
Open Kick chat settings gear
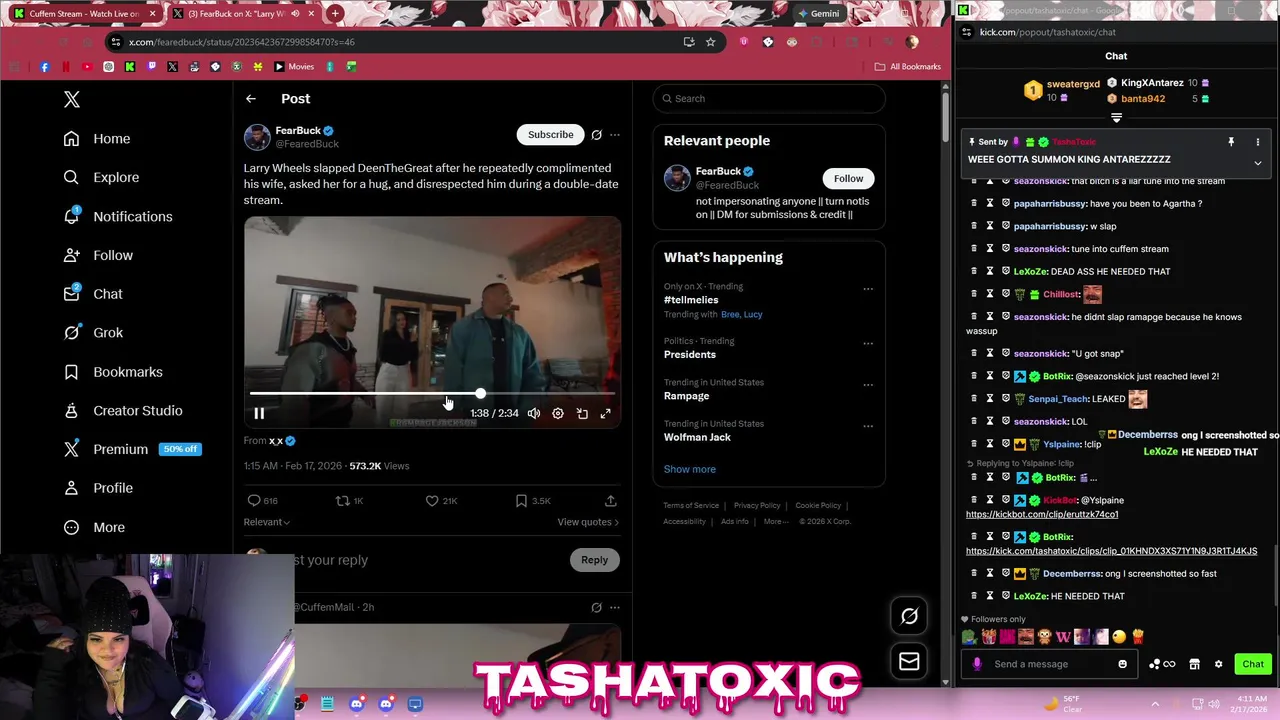click(x=1218, y=664)
